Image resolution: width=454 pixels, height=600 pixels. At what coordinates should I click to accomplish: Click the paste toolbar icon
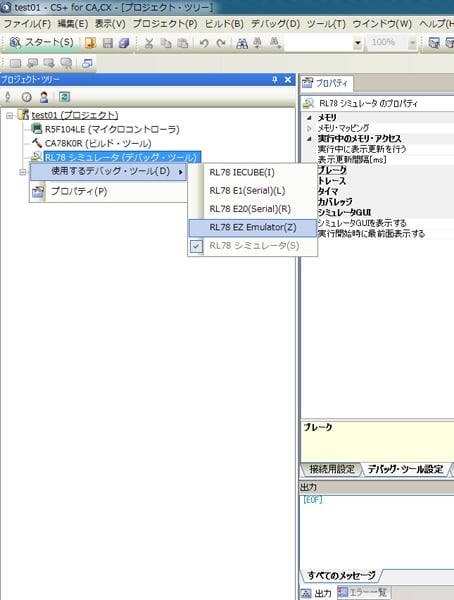click(183, 43)
